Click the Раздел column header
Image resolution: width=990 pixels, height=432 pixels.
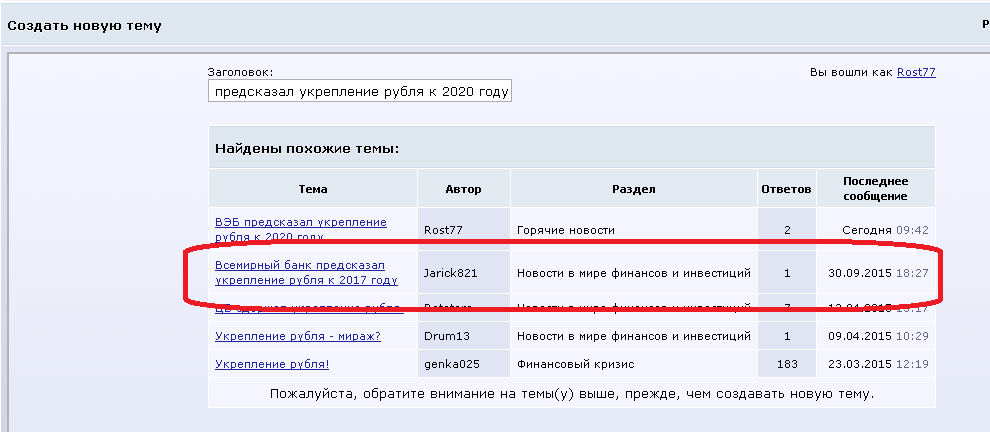(633, 189)
